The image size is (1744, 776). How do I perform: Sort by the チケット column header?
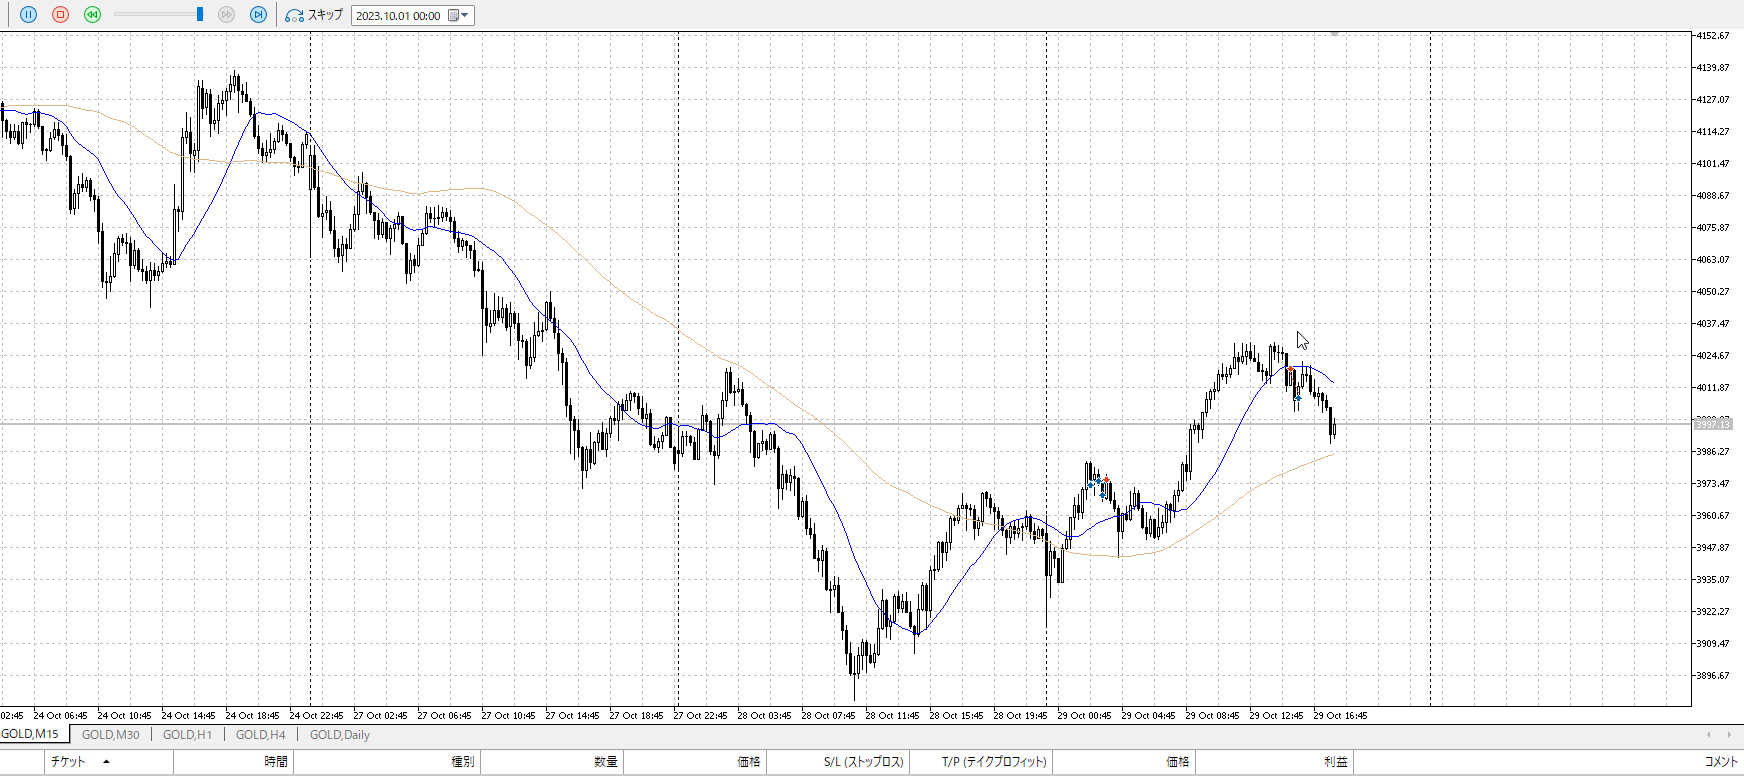tap(68, 762)
